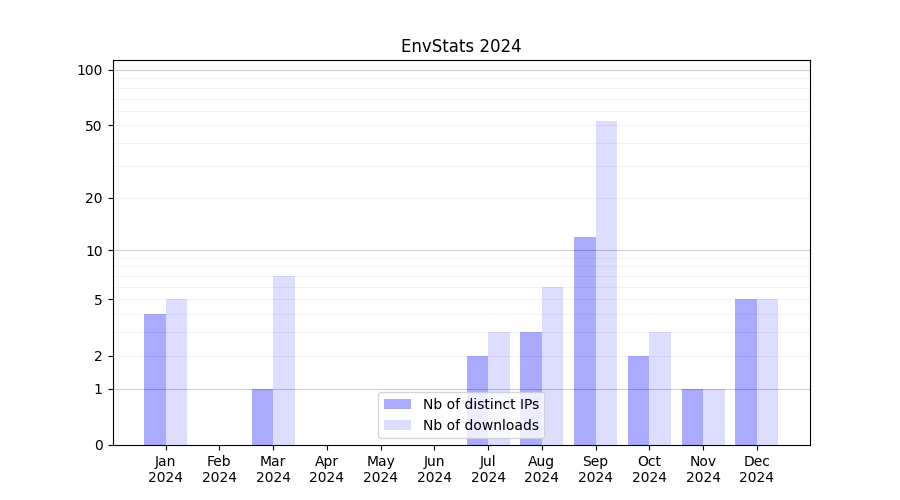
Task: Click the September distinct IPs bar
Action: coord(585,341)
